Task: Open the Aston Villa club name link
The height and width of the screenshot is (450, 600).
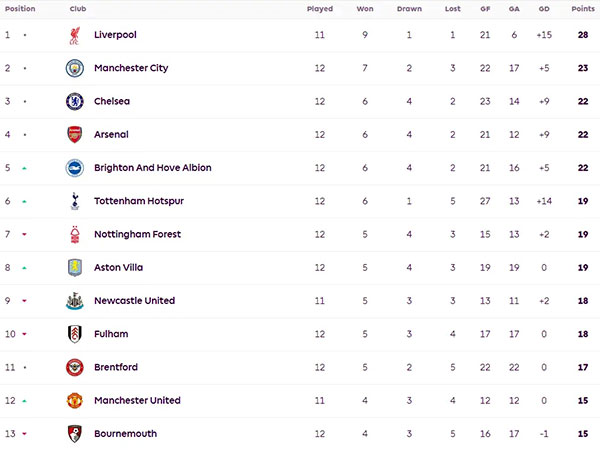Action: [119, 267]
